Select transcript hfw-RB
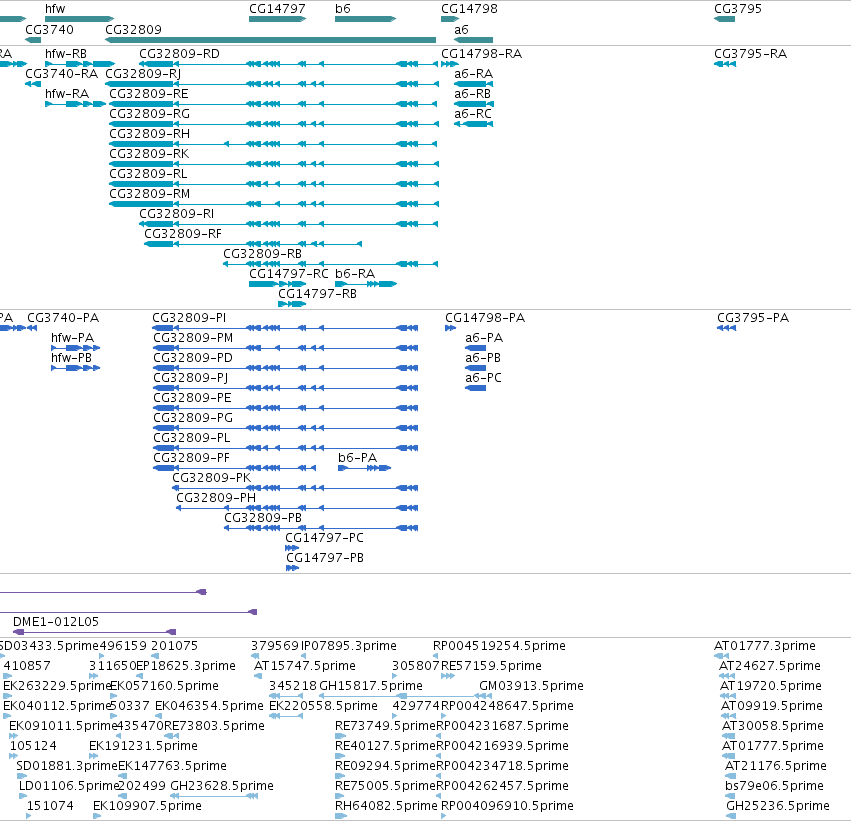 click(80, 64)
